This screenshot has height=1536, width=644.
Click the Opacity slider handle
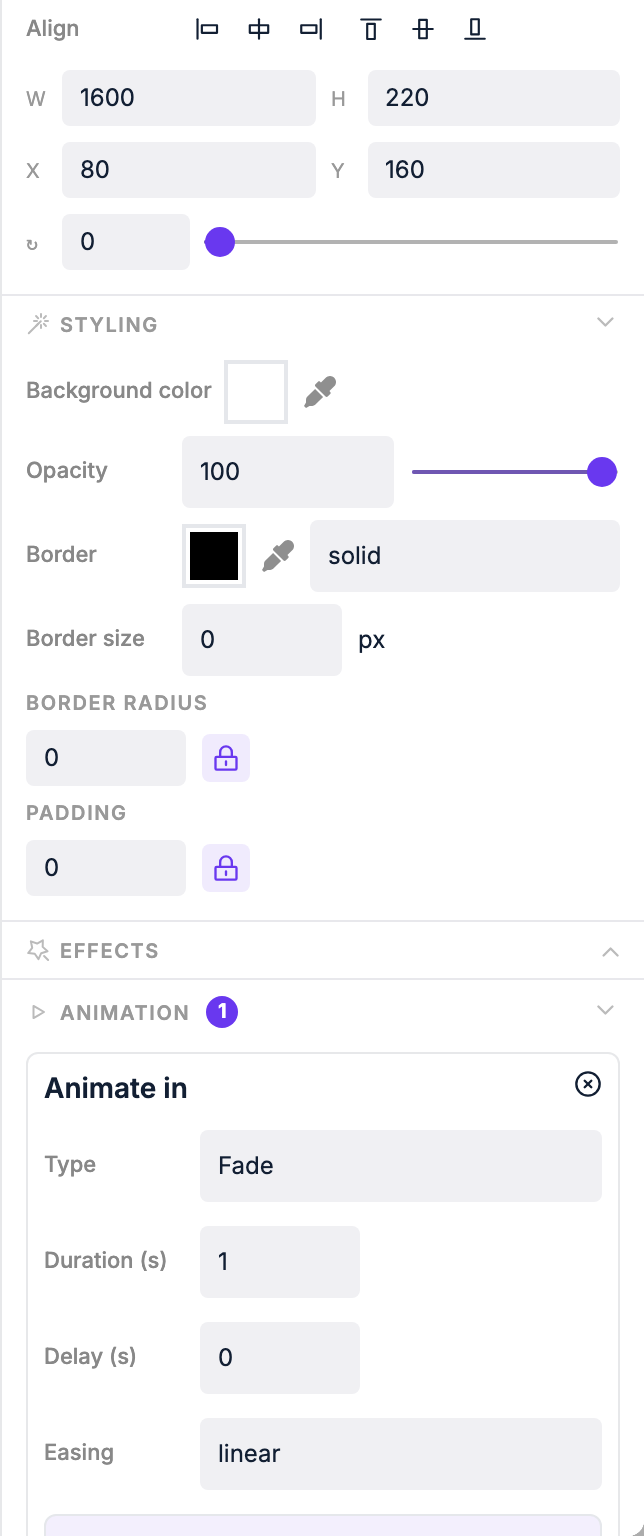click(x=601, y=471)
